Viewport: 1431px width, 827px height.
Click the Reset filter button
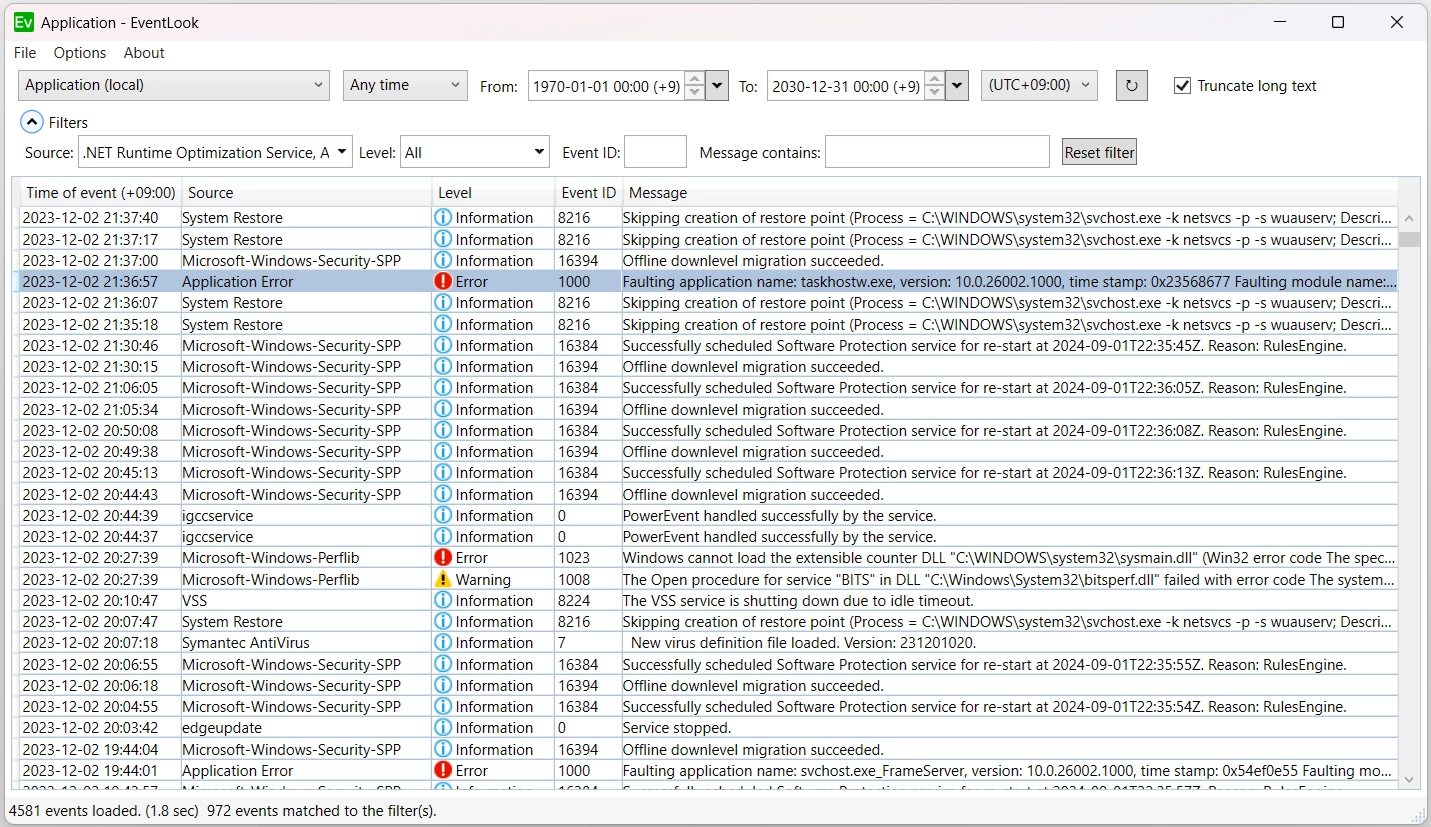coord(1099,152)
